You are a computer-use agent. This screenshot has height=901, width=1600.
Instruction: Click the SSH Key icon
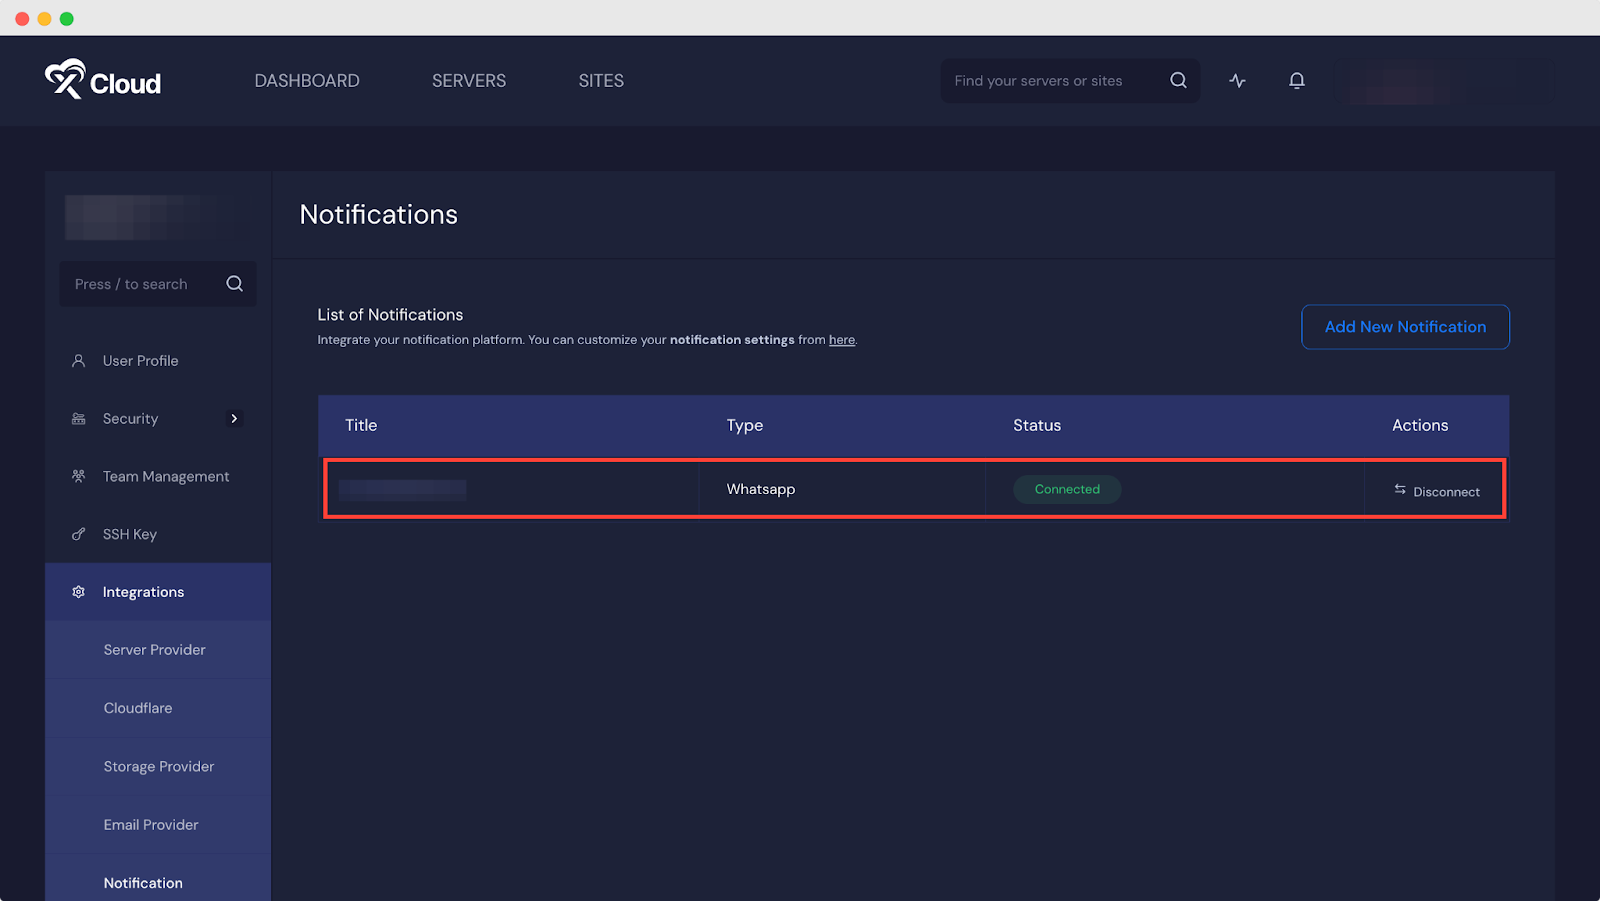79,534
